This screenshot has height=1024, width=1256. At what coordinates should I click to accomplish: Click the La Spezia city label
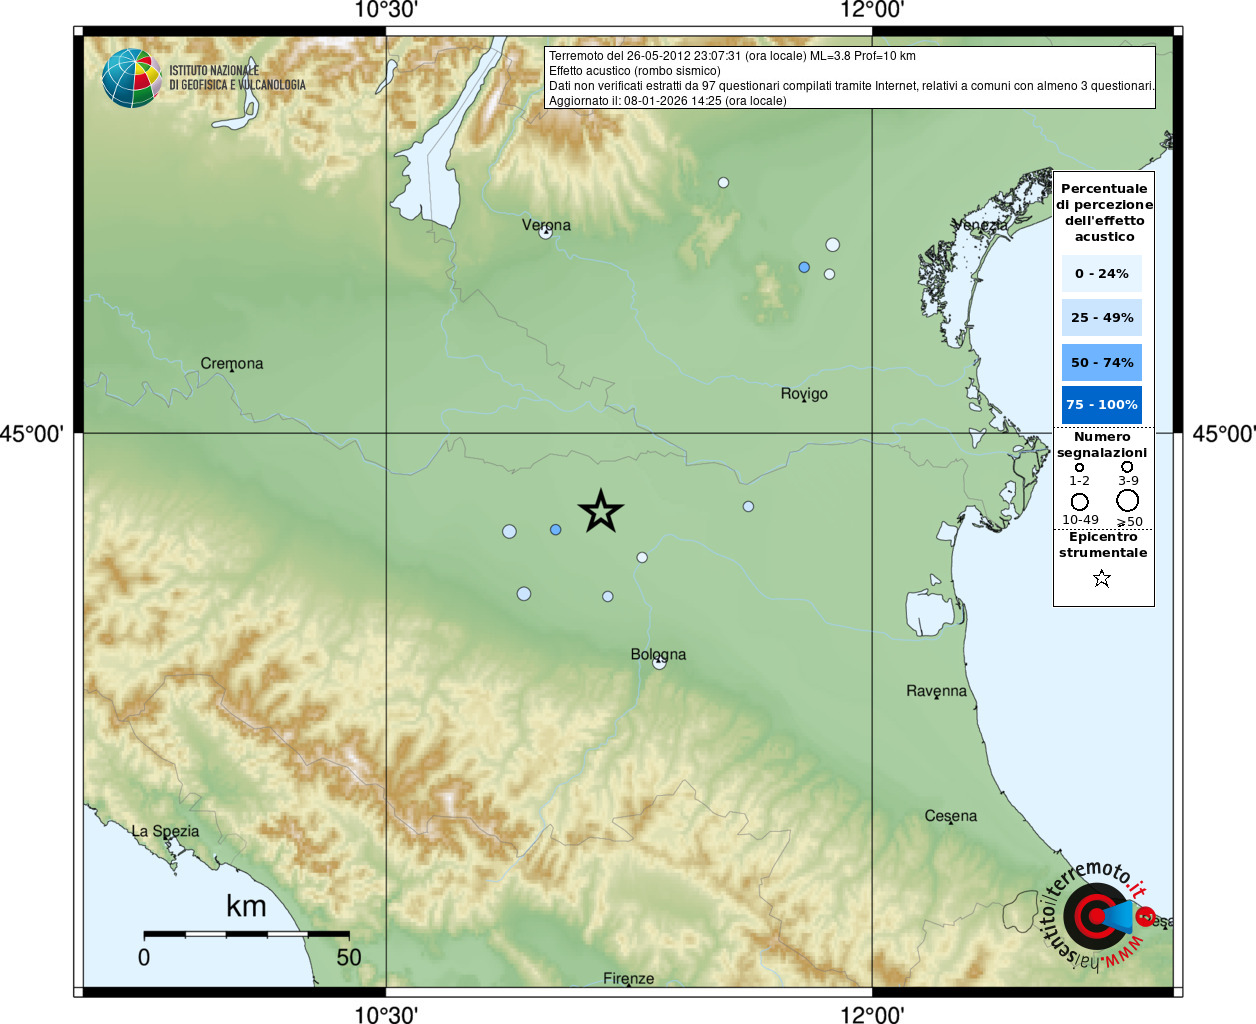coord(165,831)
